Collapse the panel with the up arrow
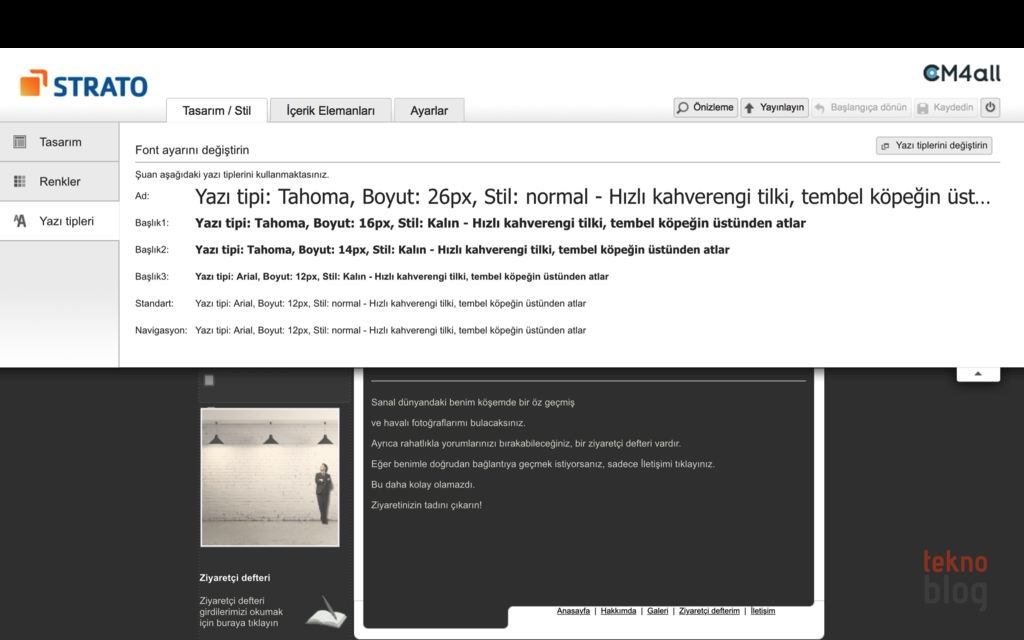The image size is (1024, 640). click(x=978, y=374)
